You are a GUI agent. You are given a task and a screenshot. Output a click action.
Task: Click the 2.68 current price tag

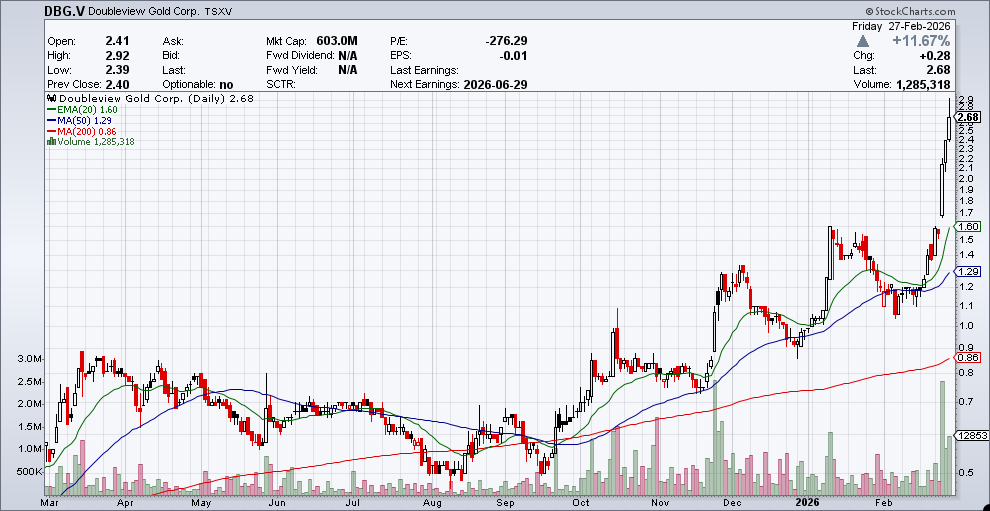[967, 117]
